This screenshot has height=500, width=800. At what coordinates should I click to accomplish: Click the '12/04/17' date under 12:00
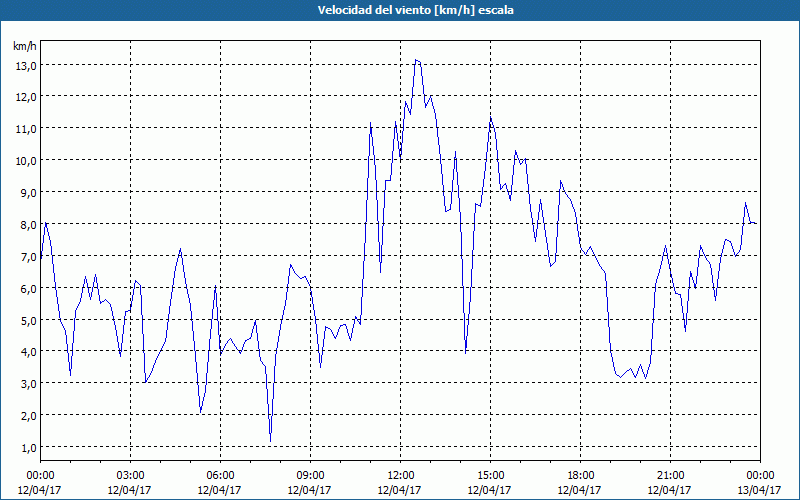click(x=399, y=490)
